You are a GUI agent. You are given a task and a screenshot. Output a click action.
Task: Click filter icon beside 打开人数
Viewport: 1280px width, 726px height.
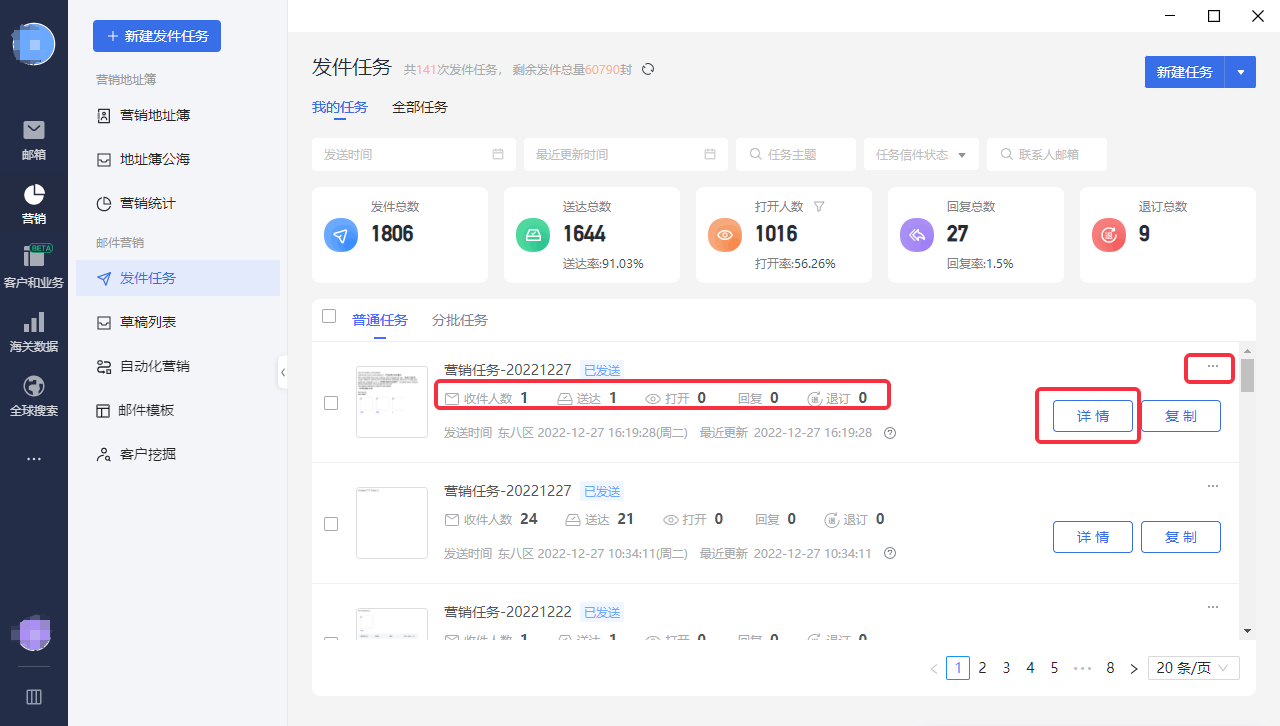[819, 206]
